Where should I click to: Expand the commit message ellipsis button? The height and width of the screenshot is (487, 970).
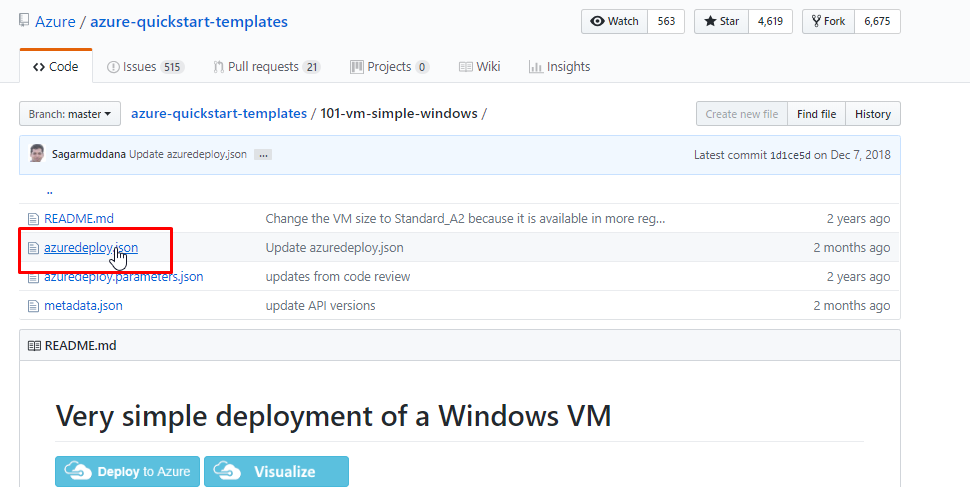point(263,155)
